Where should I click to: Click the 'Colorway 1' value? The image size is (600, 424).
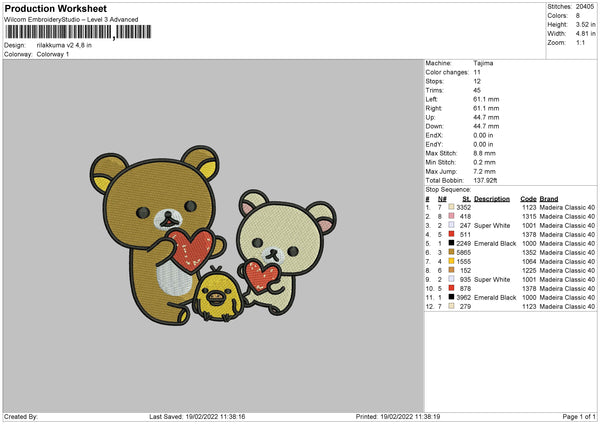(x=53, y=54)
